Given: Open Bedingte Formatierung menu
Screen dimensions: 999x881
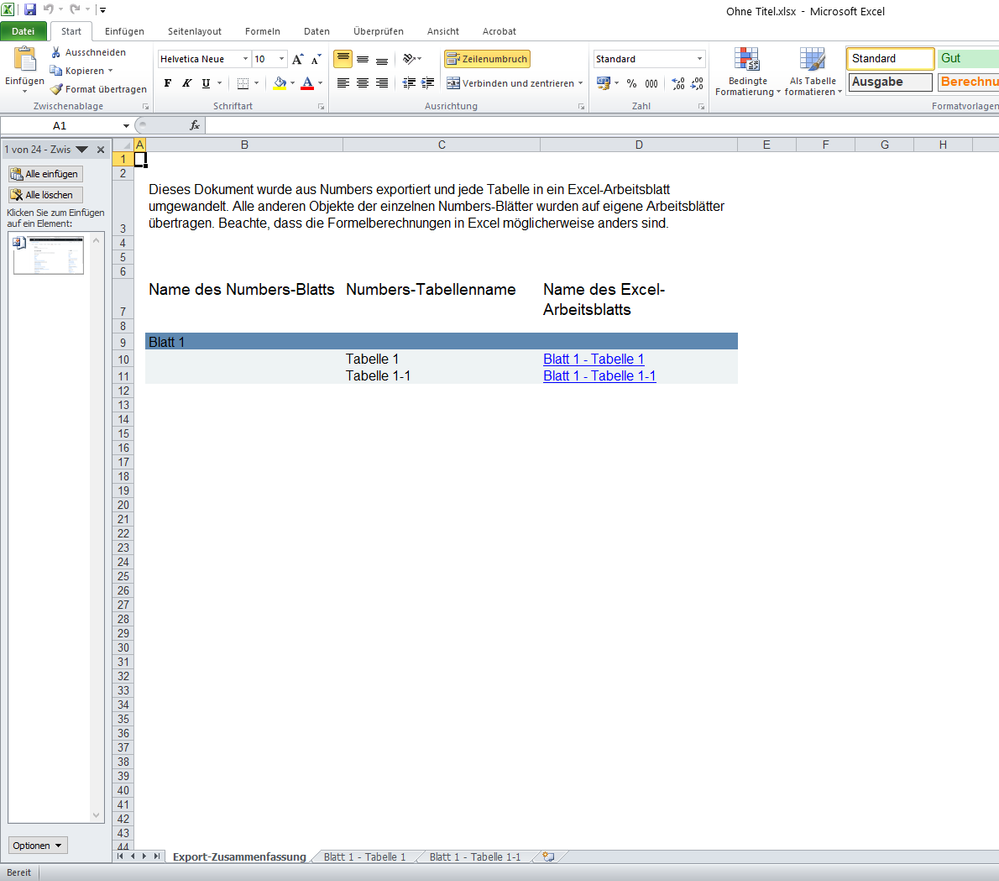Looking at the screenshot, I should (x=747, y=72).
